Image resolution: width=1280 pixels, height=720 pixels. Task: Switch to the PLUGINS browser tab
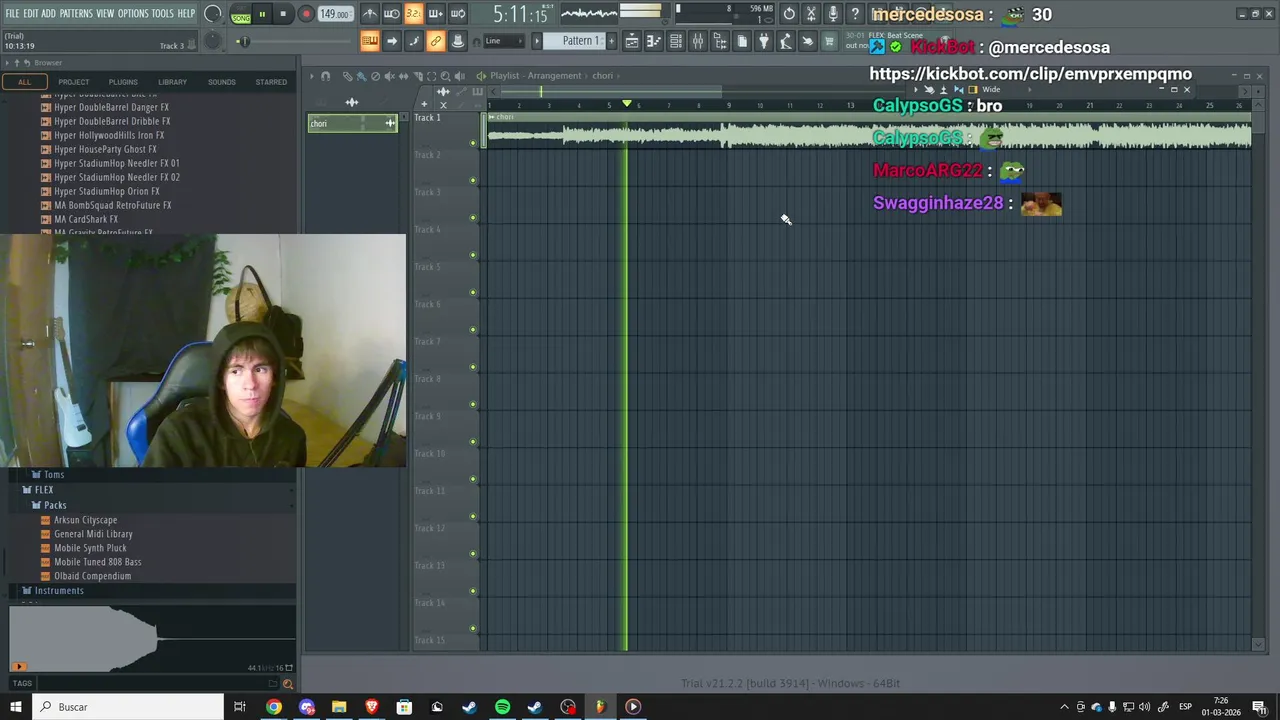pos(123,82)
